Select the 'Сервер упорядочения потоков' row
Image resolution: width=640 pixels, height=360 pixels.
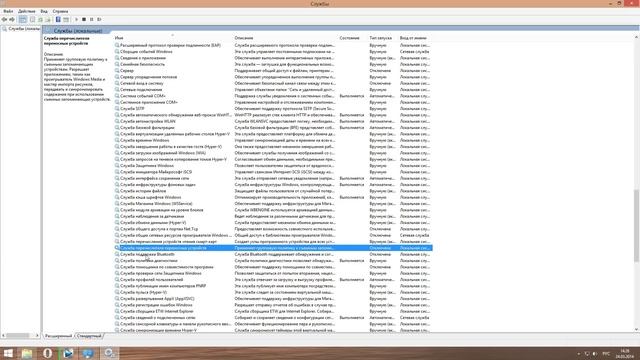tap(273, 77)
